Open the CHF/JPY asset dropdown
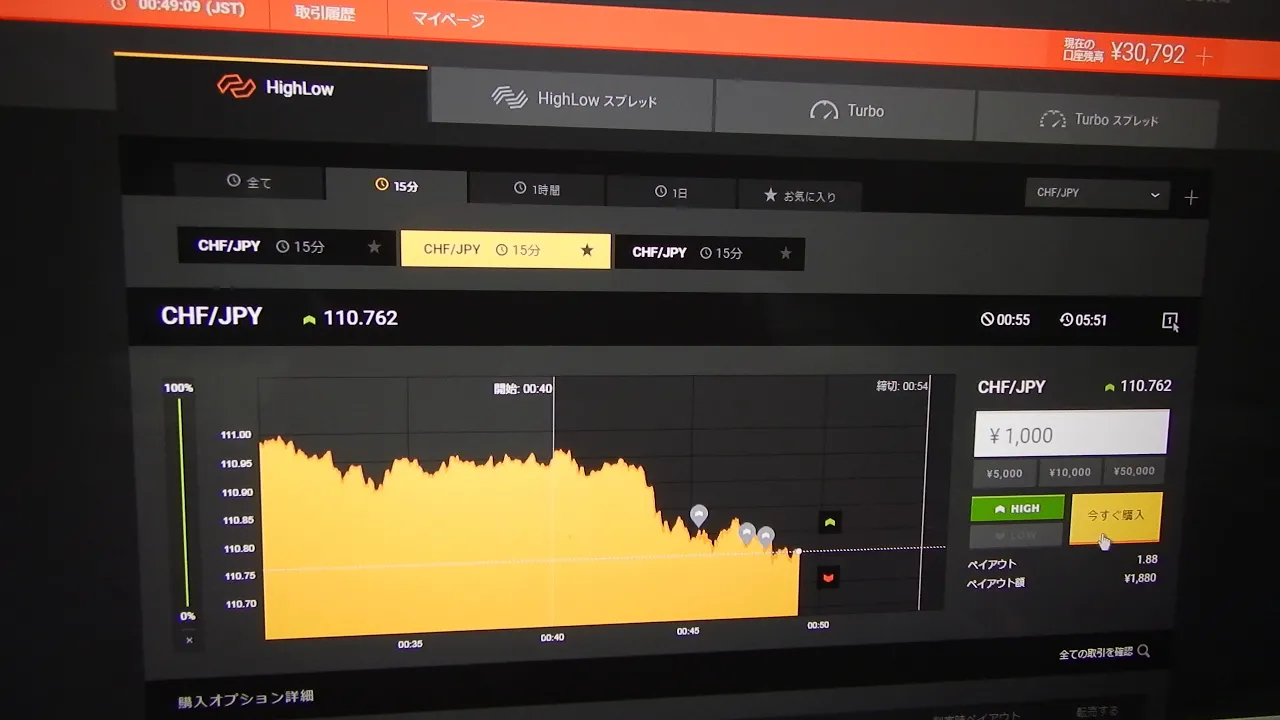Viewport: 1280px width, 720px height. 1097,194
